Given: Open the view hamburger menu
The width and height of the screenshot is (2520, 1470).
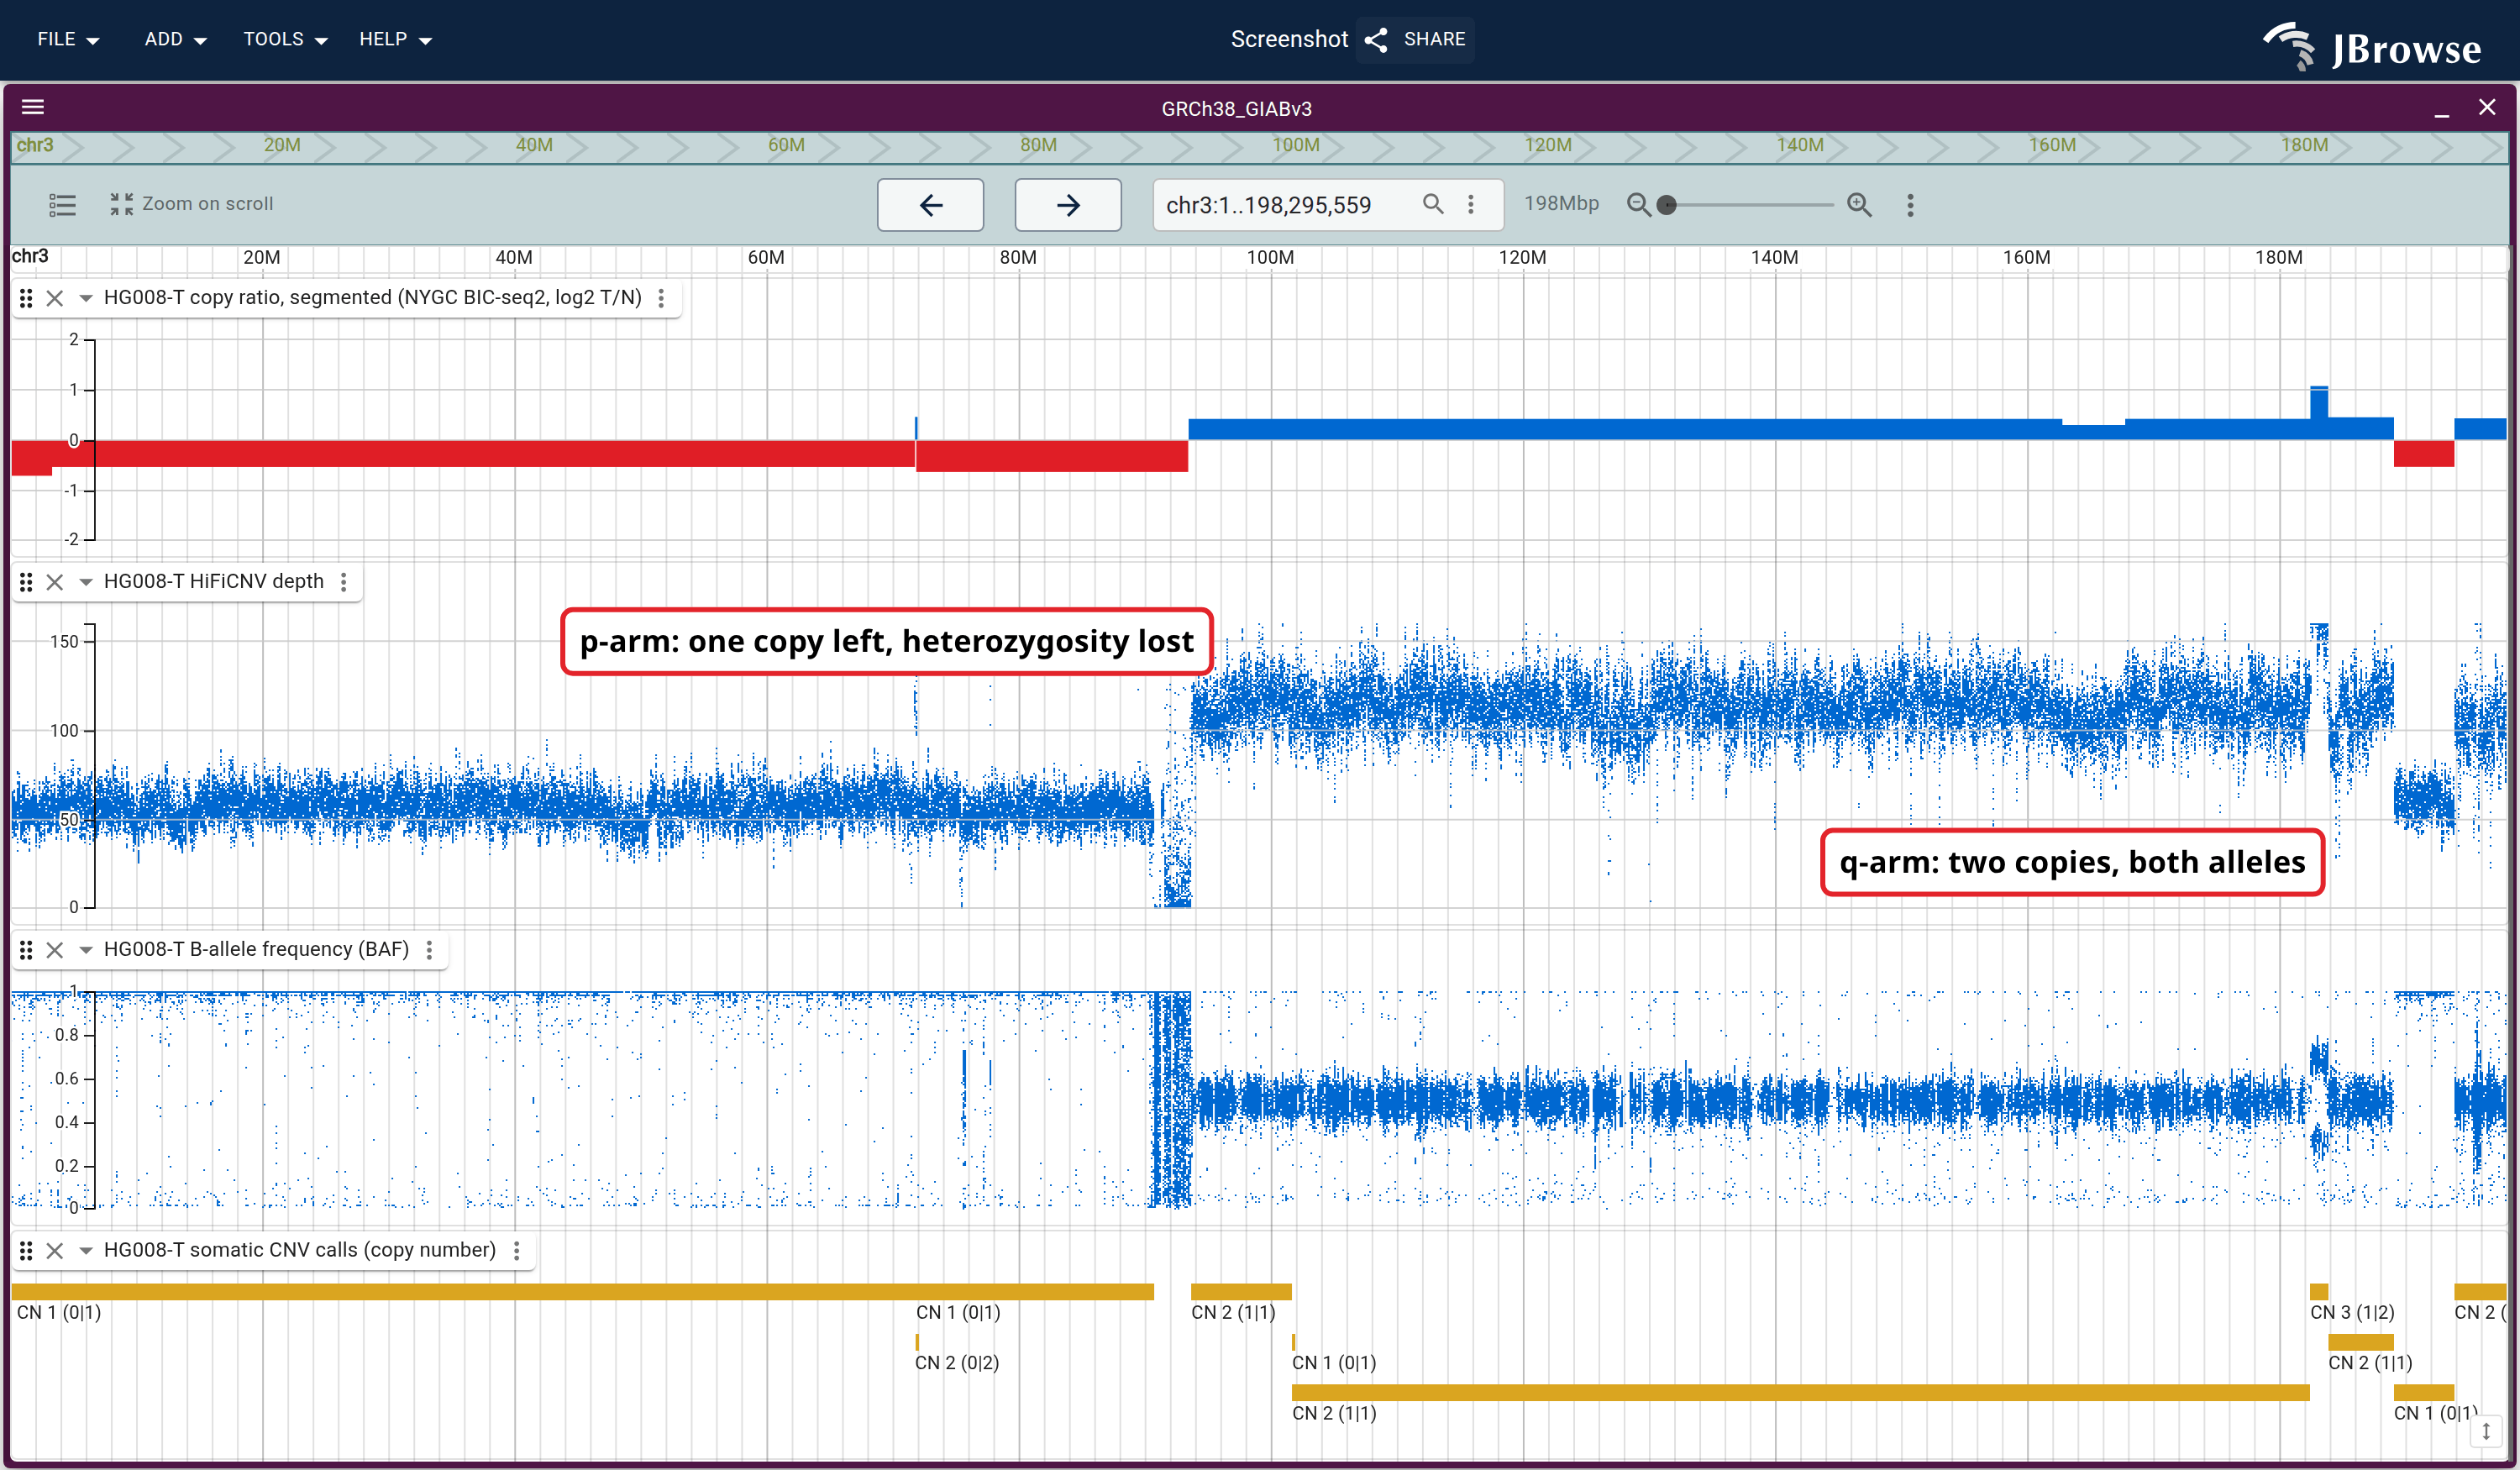Looking at the screenshot, I should click(33, 107).
